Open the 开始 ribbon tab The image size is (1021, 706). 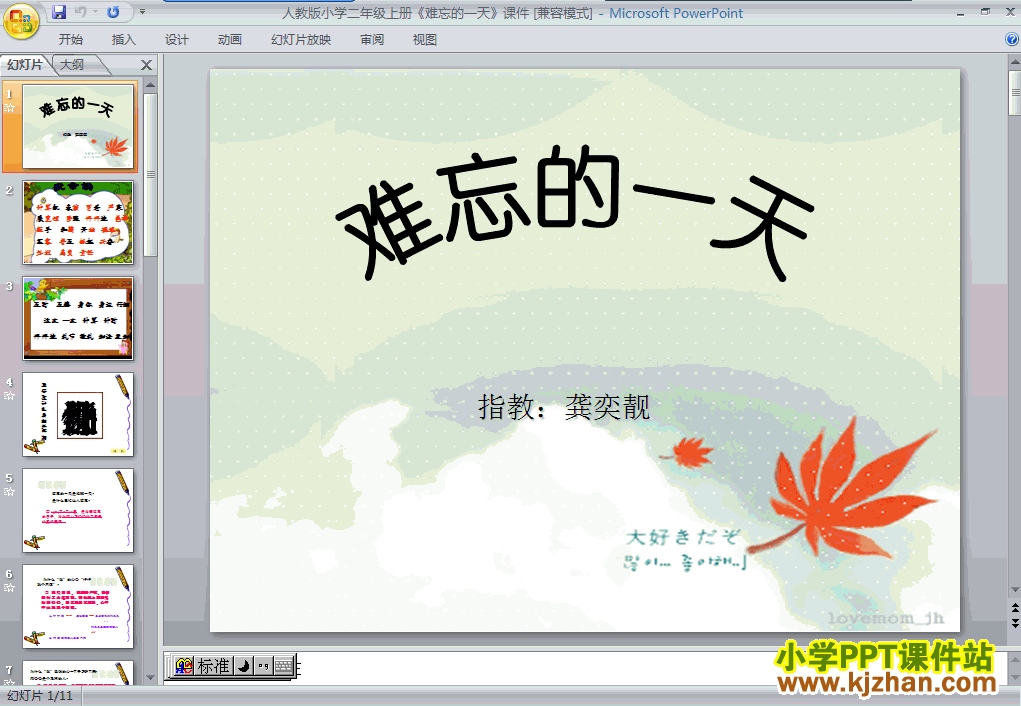click(70, 40)
